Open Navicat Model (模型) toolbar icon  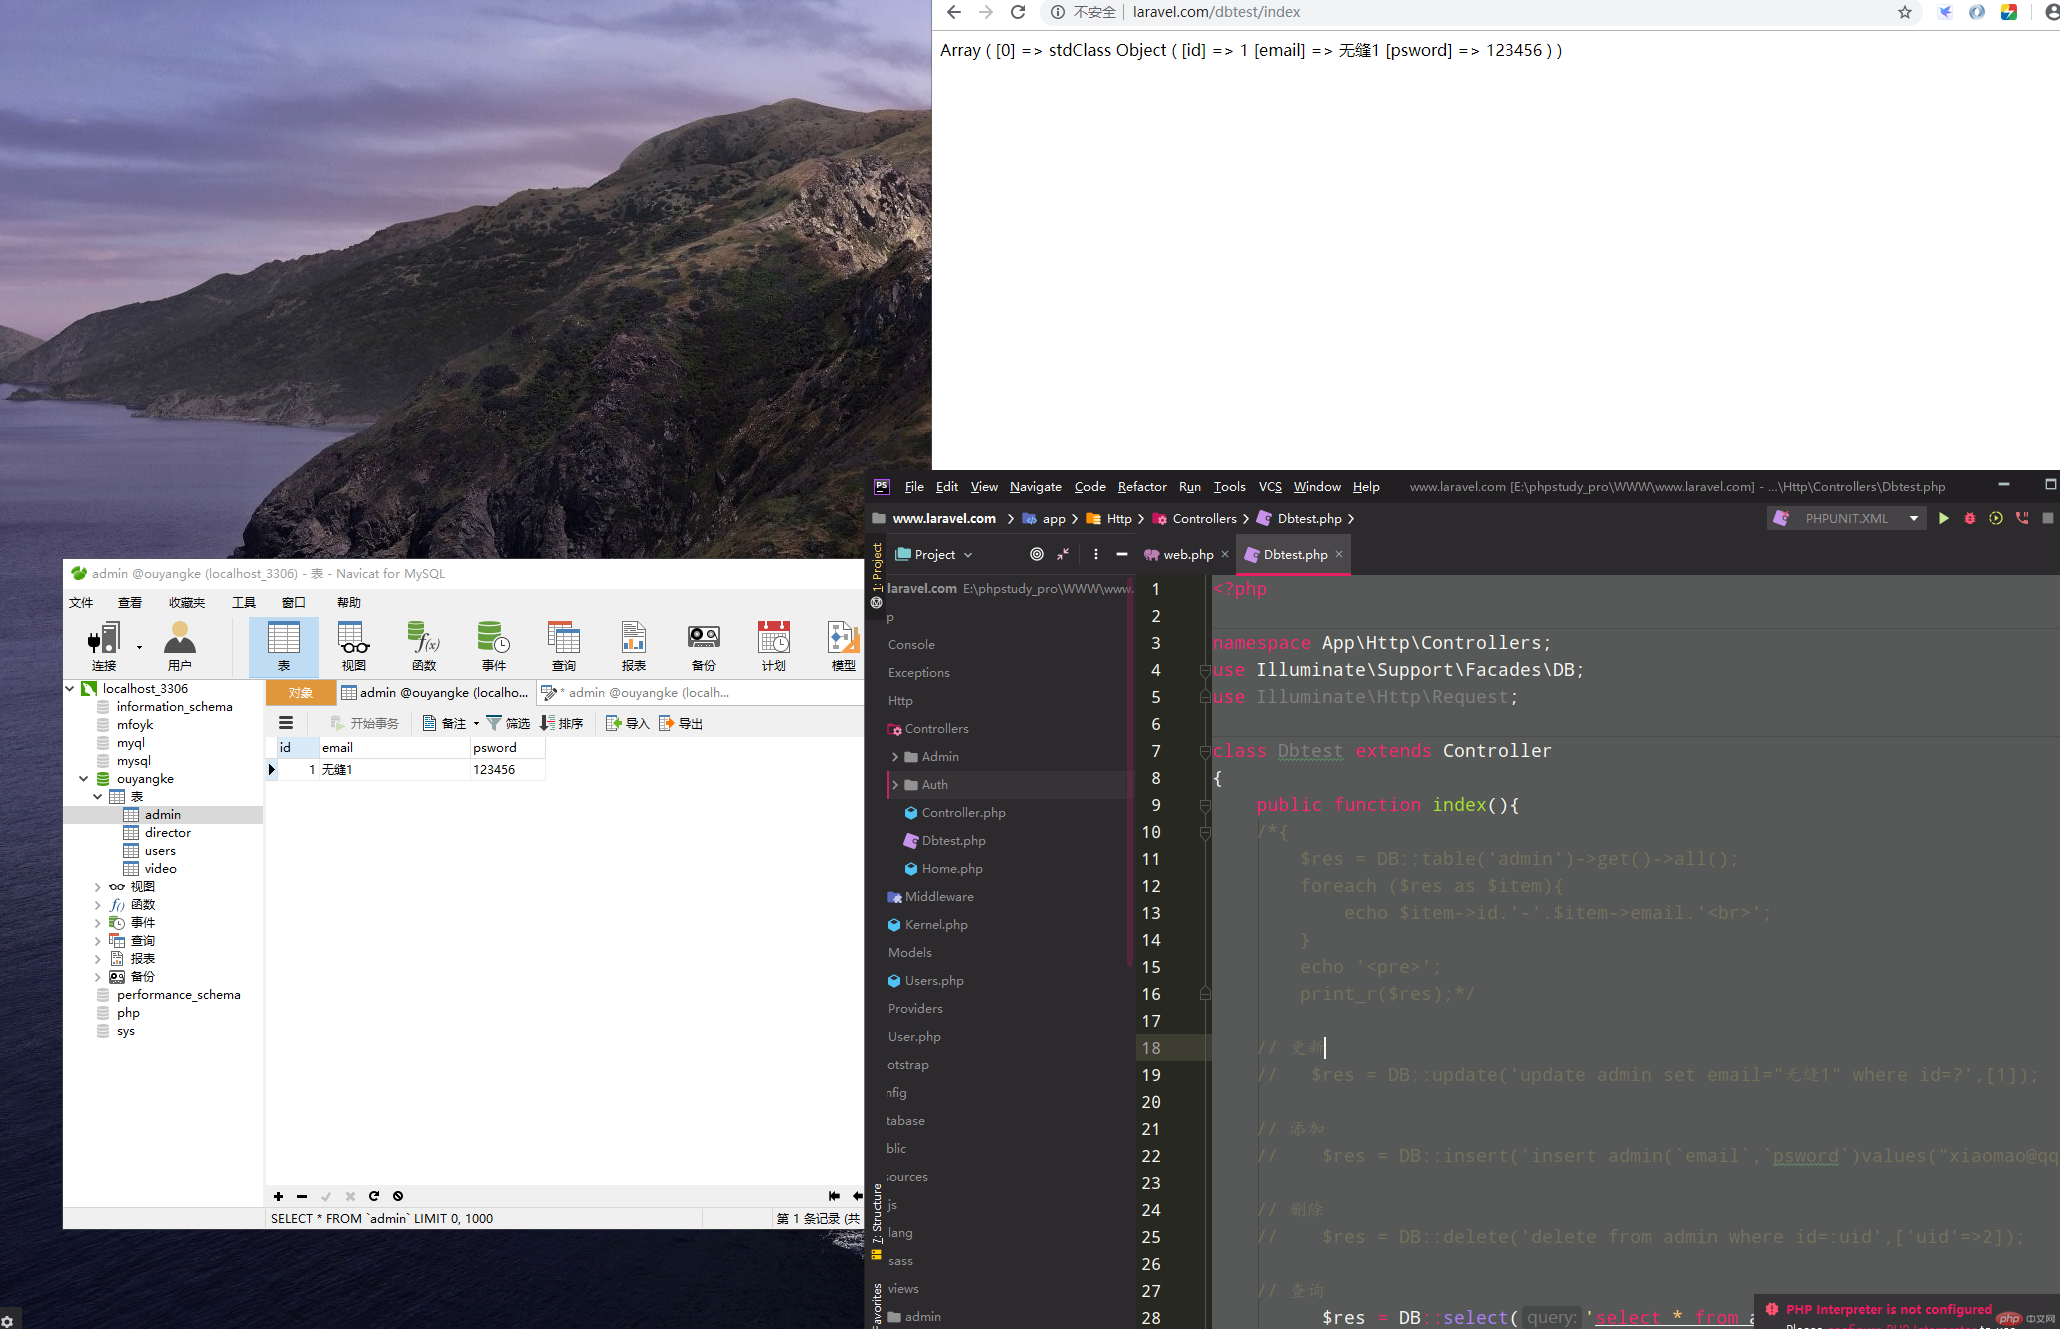(x=843, y=645)
